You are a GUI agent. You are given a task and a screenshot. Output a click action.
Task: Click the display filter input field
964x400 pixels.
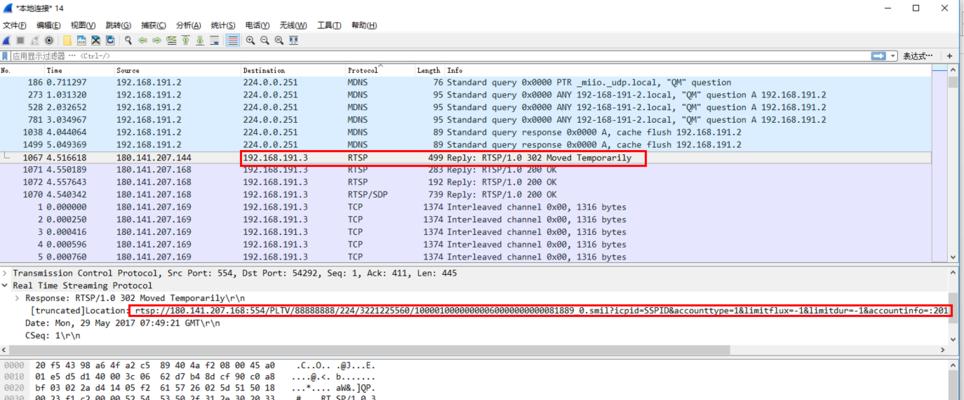pos(440,56)
